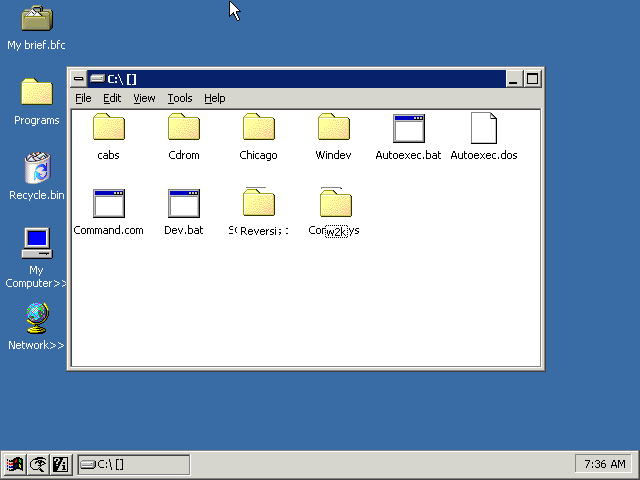Open the My brief.bfc briefcase icon
This screenshot has height=480, width=640.
pos(37,18)
